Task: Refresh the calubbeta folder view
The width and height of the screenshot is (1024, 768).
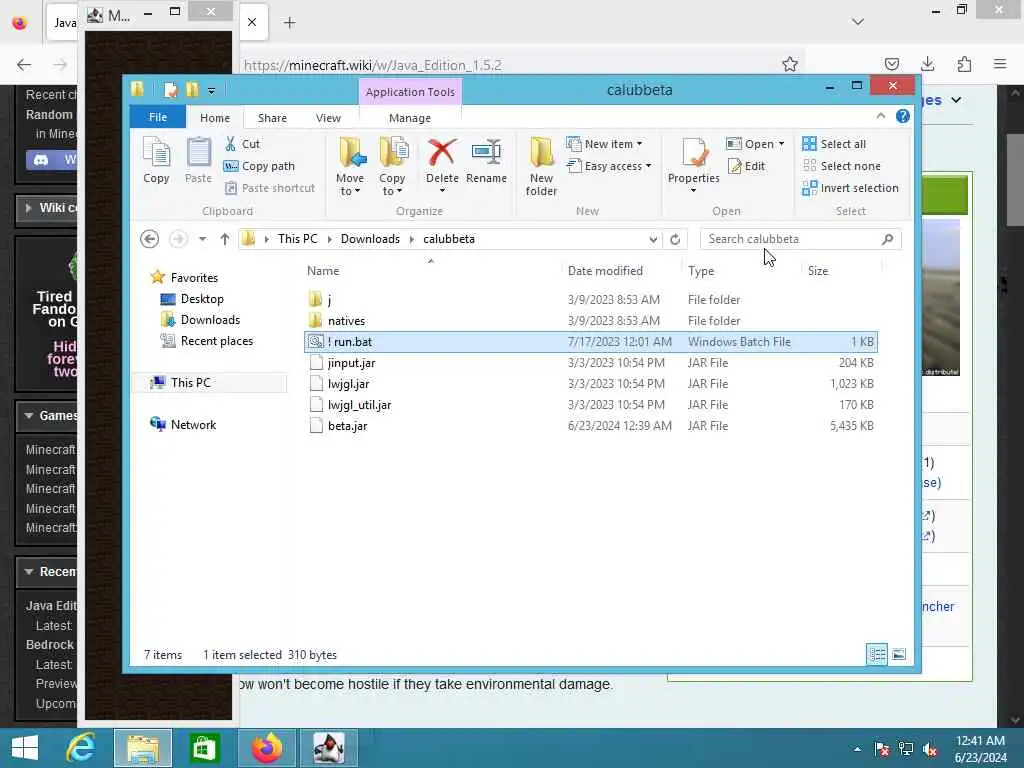Action: (x=675, y=239)
